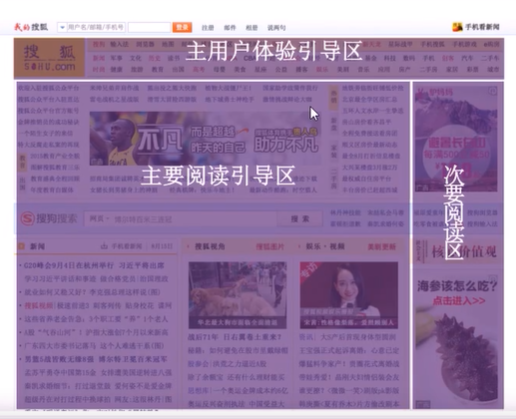
Task: Open 美食 channel in navigation bar
Action: pos(240,69)
